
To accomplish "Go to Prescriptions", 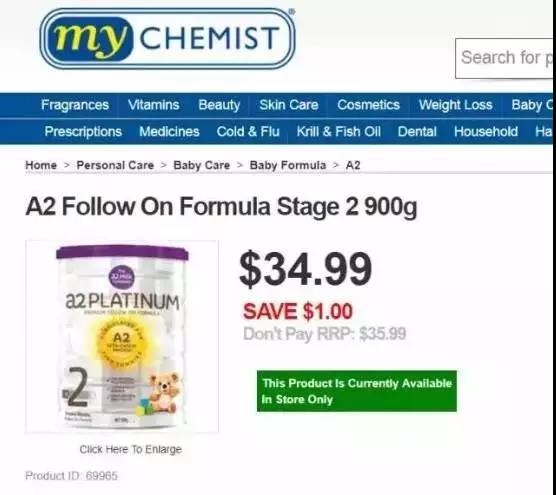I will [83, 132].
